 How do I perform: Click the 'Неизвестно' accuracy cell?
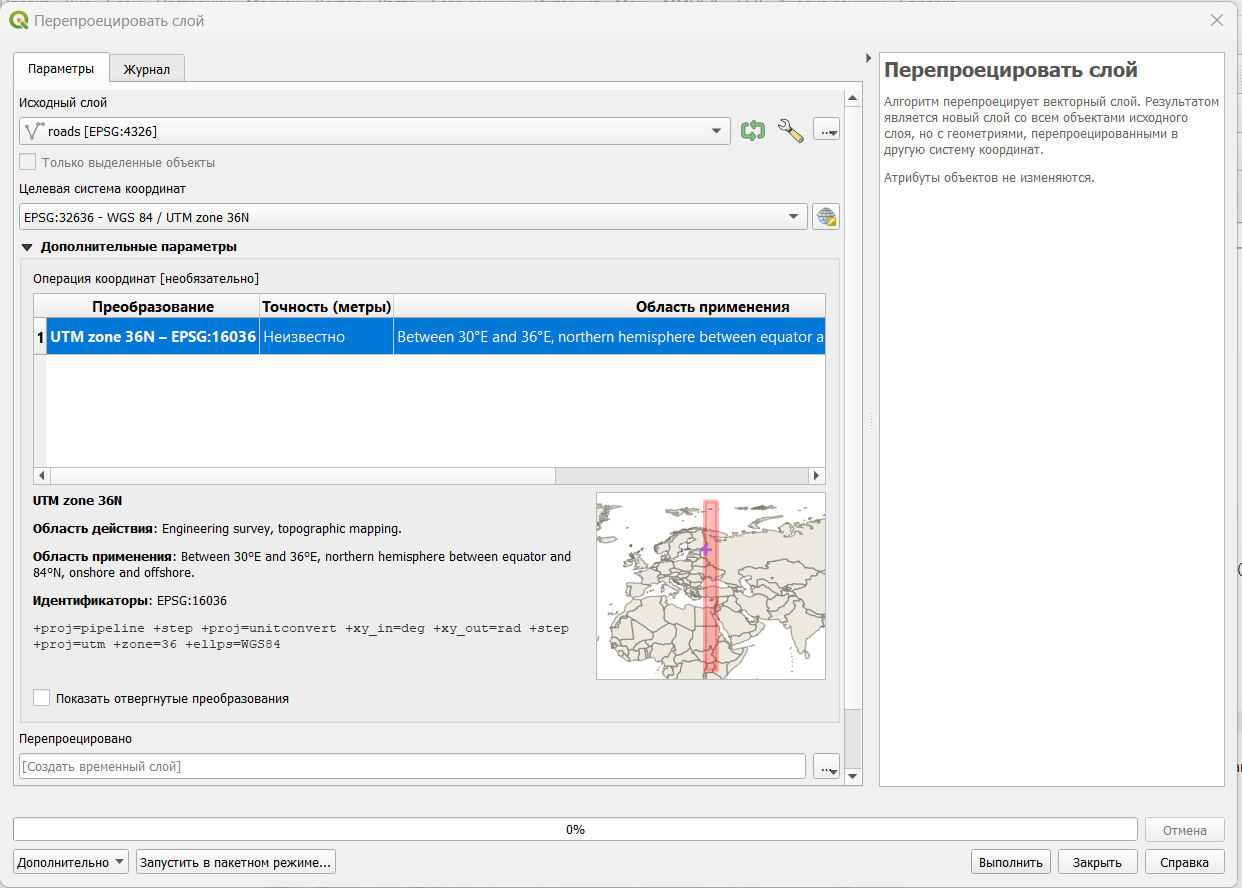pyautogui.click(x=326, y=337)
